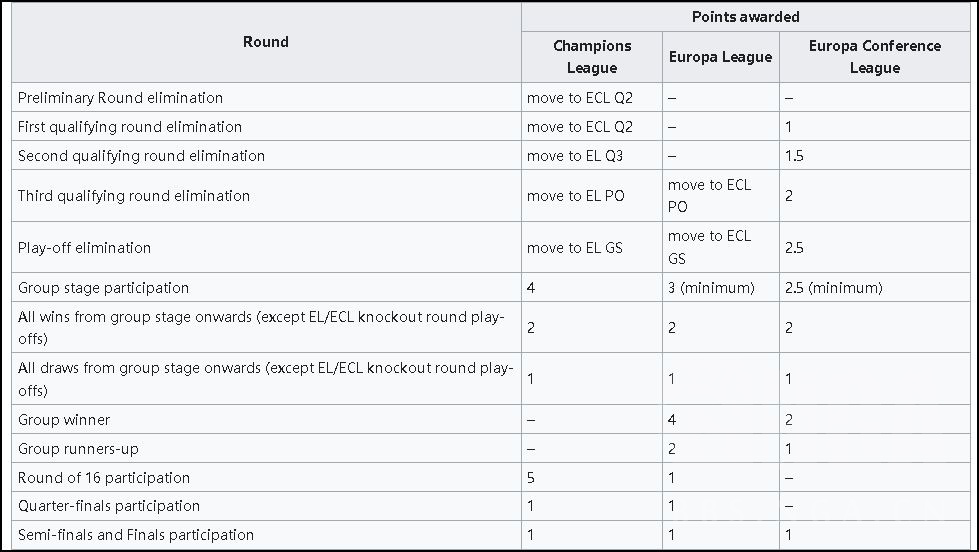Select the Round of 16 participation label
Screen dimensions: 979x552
point(104,478)
